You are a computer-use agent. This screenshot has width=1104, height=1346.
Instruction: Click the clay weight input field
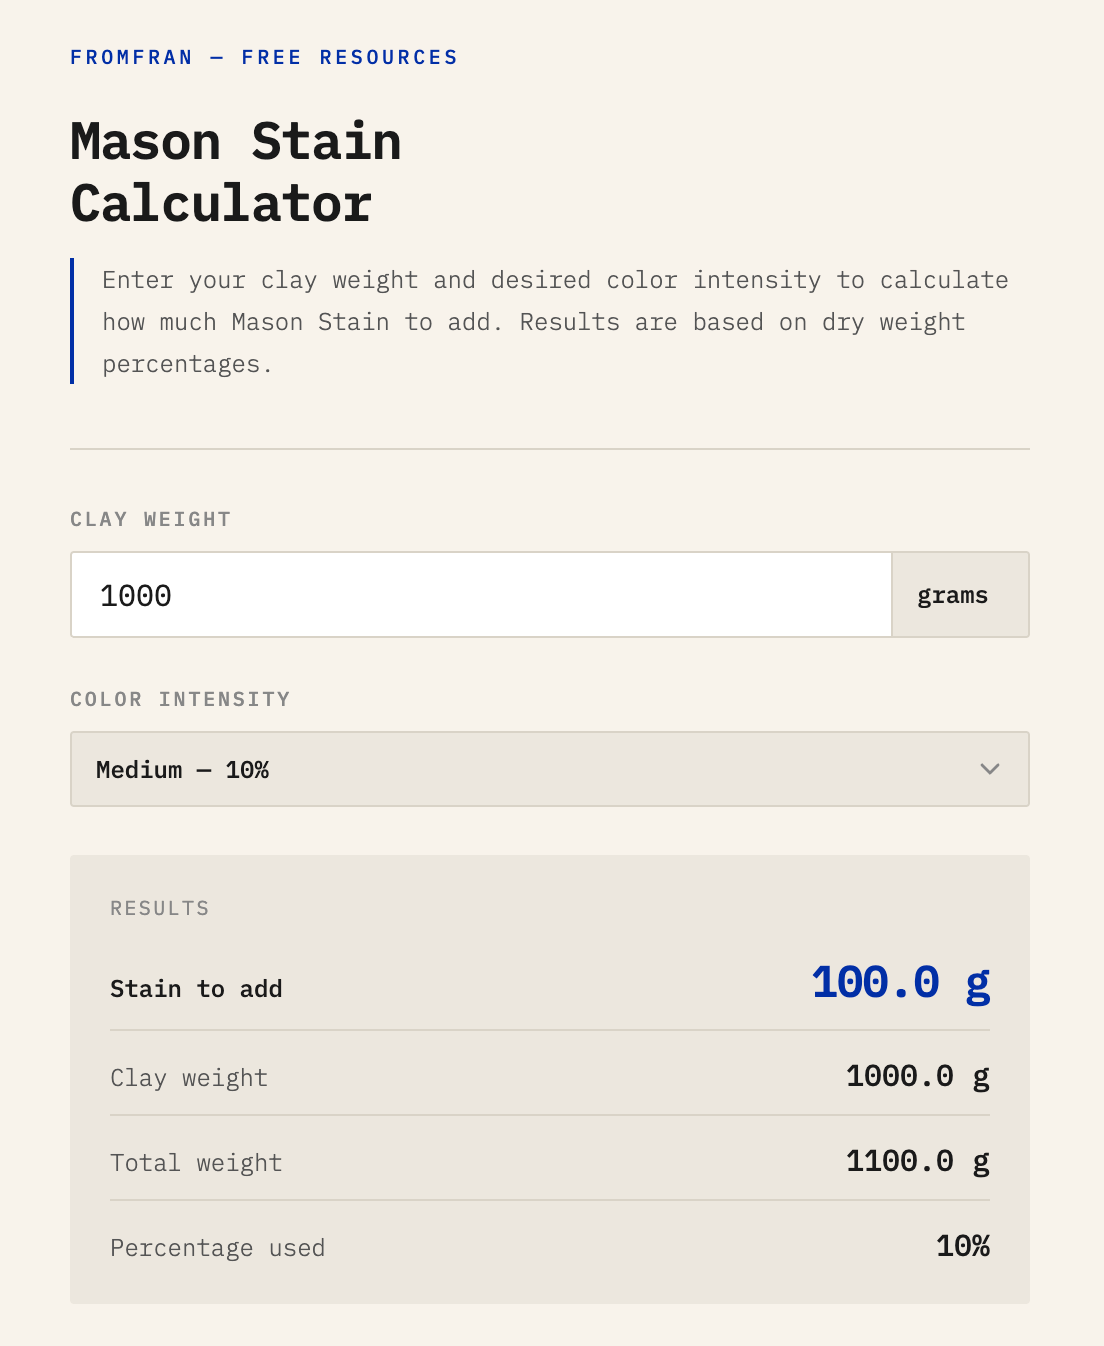click(480, 594)
